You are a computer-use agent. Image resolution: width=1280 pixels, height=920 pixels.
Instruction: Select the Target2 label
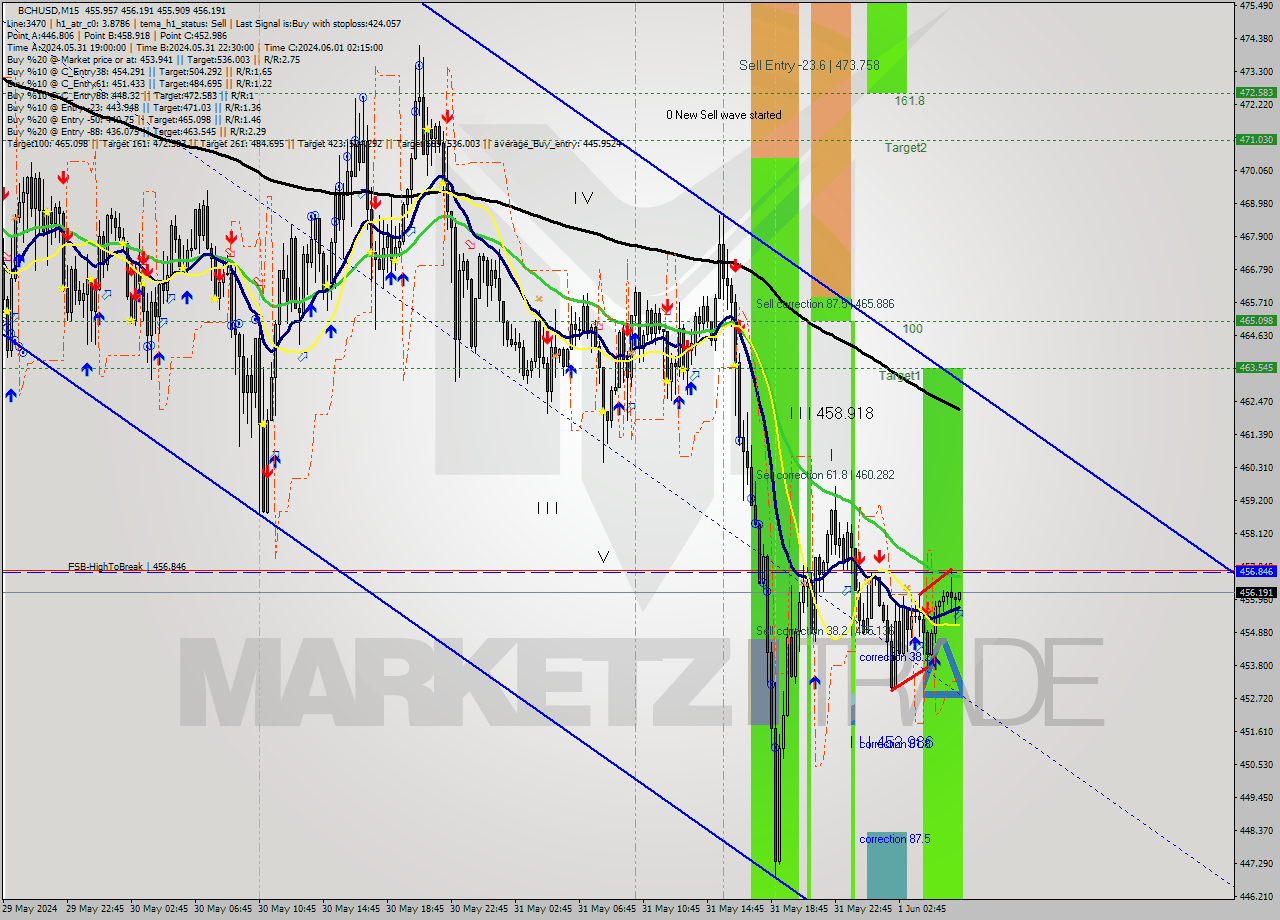[x=905, y=147]
